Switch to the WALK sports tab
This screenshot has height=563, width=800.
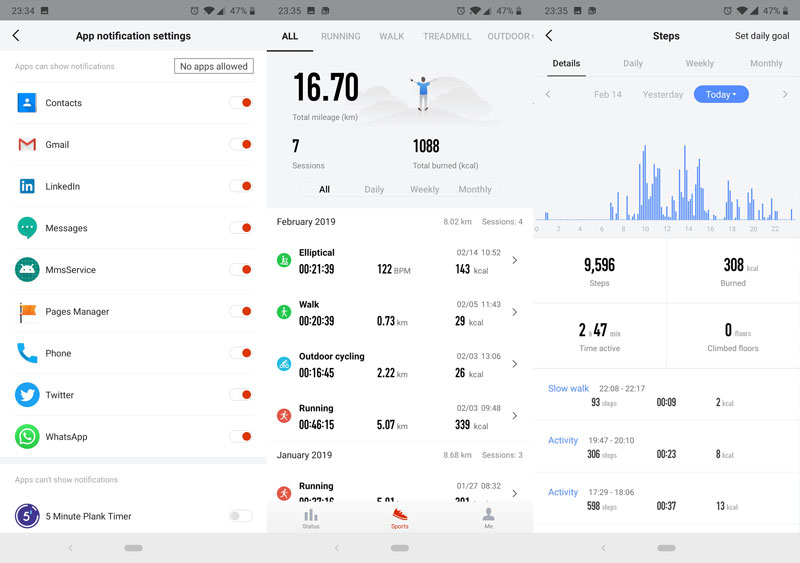click(x=391, y=36)
